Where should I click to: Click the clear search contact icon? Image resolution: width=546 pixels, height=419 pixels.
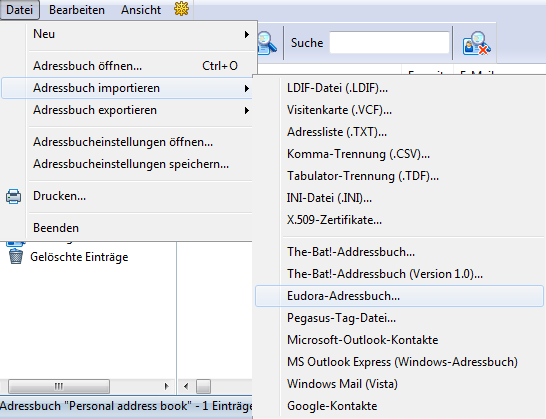(x=476, y=43)
